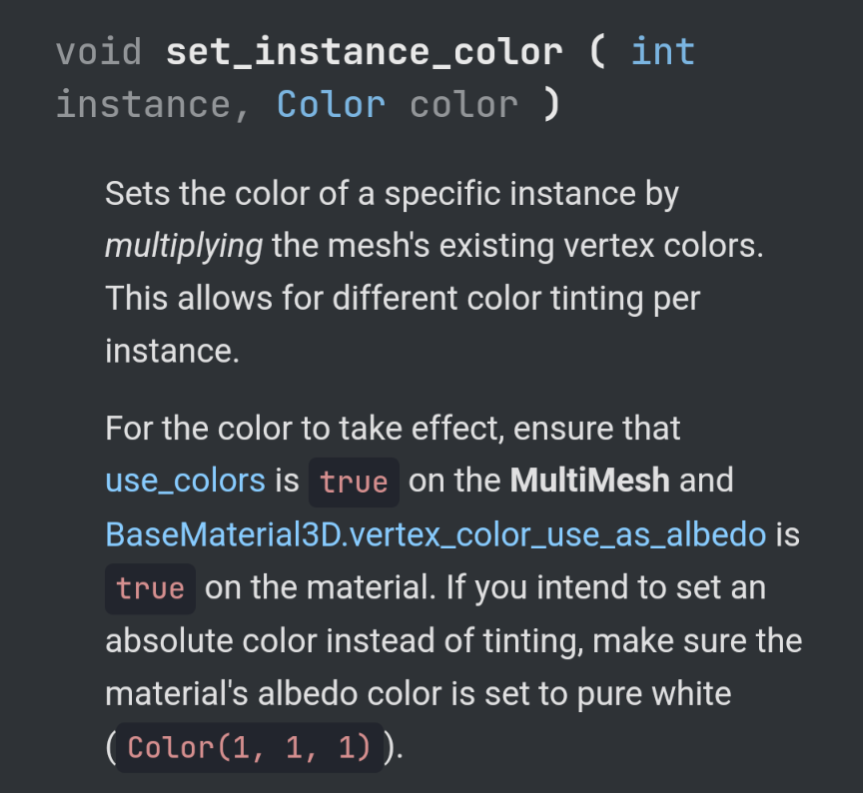Click the closing parenthesis of the signature
This screenshot has width=863, height=793.
[x=552, y=104]
